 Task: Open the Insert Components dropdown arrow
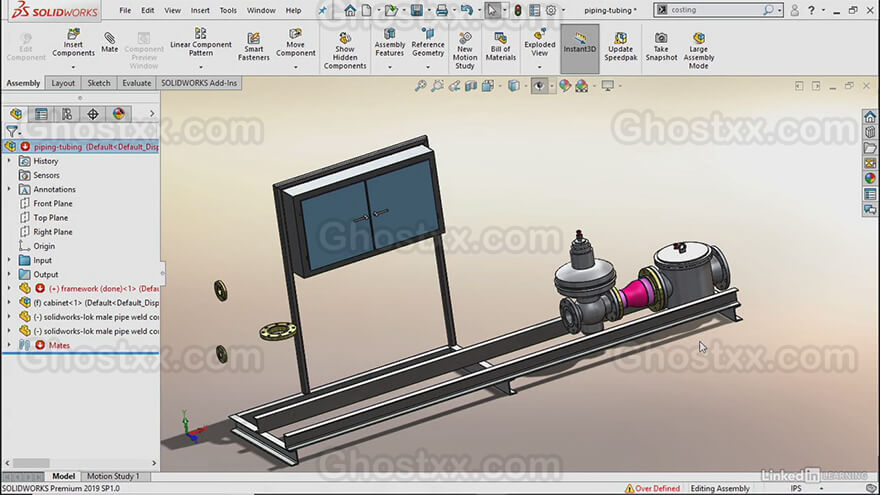coord(73,67)
